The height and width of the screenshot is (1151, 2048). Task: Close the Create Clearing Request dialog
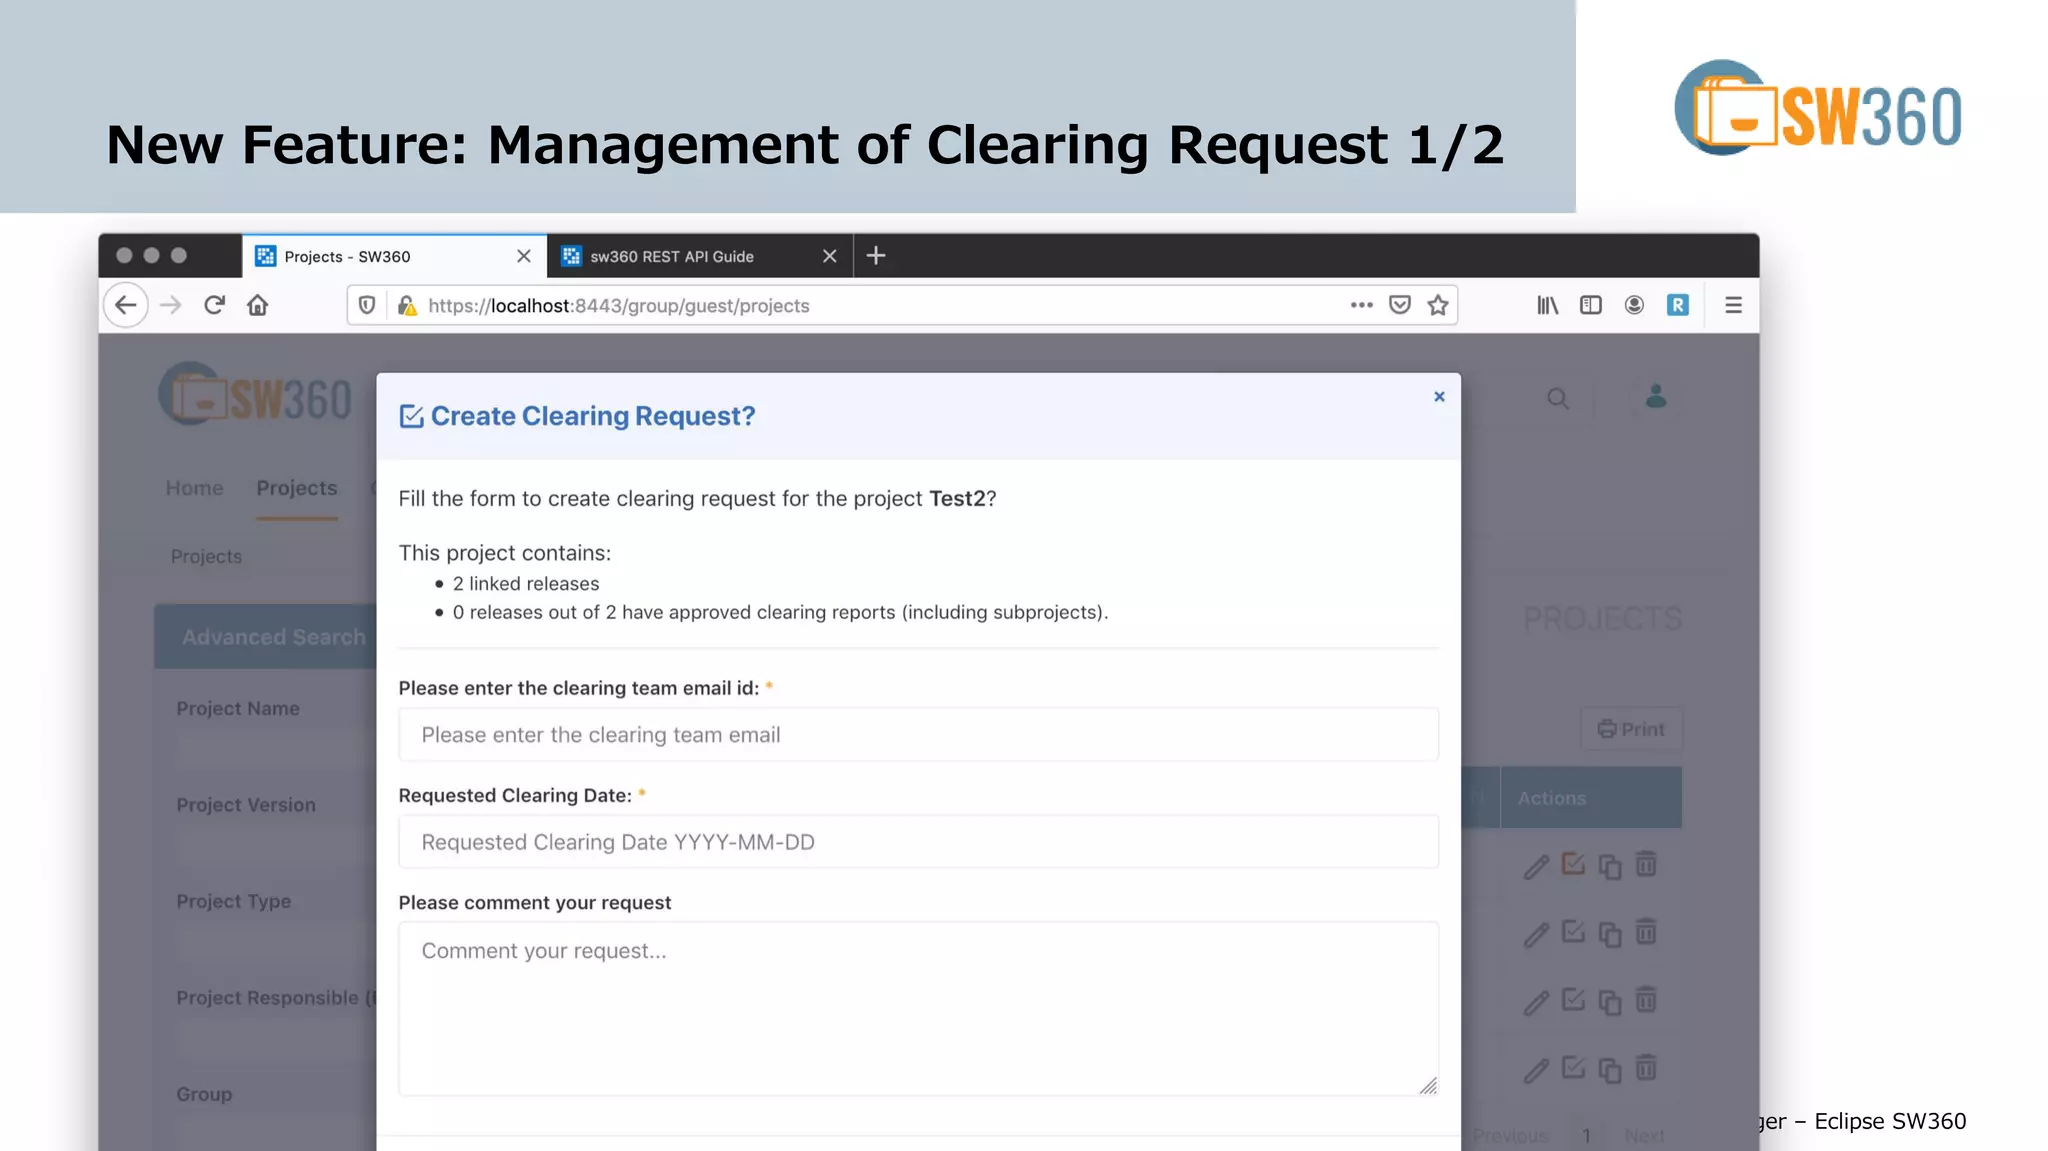coord(1439,397)
